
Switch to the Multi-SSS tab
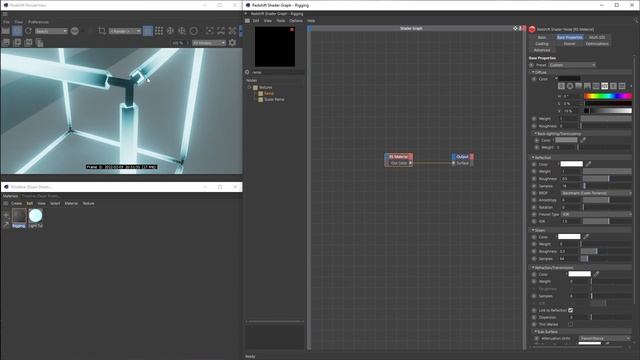tap(597, 37)
